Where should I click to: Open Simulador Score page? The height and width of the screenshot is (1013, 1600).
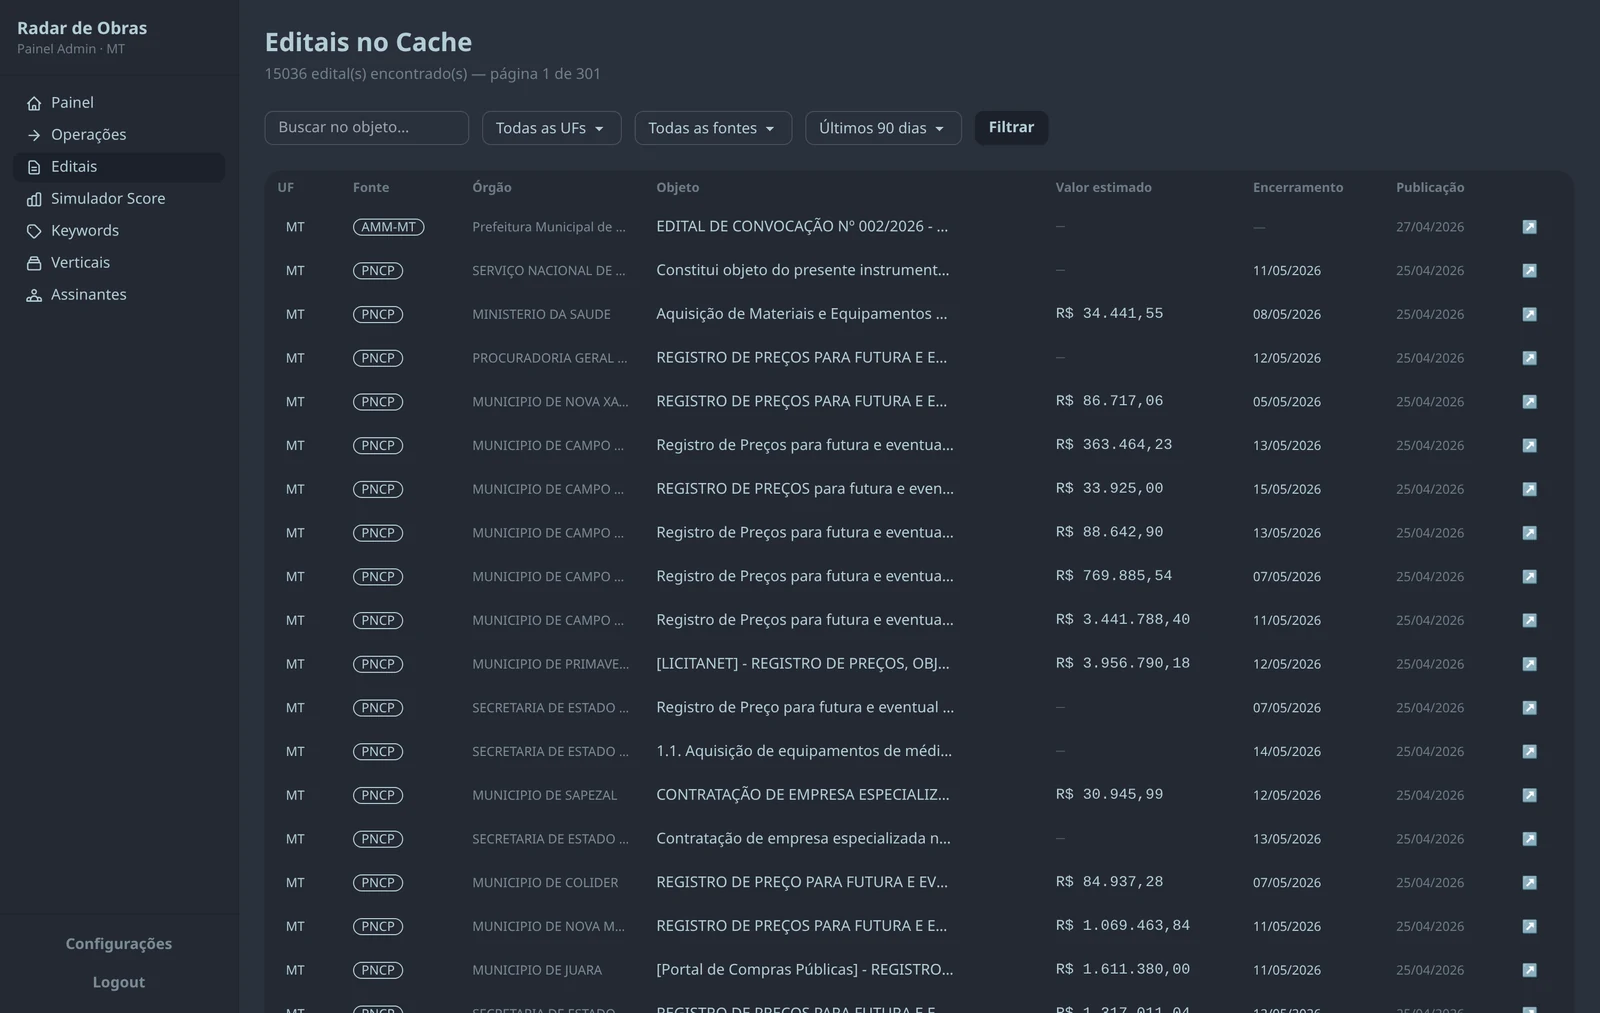(x=119, y=199)
